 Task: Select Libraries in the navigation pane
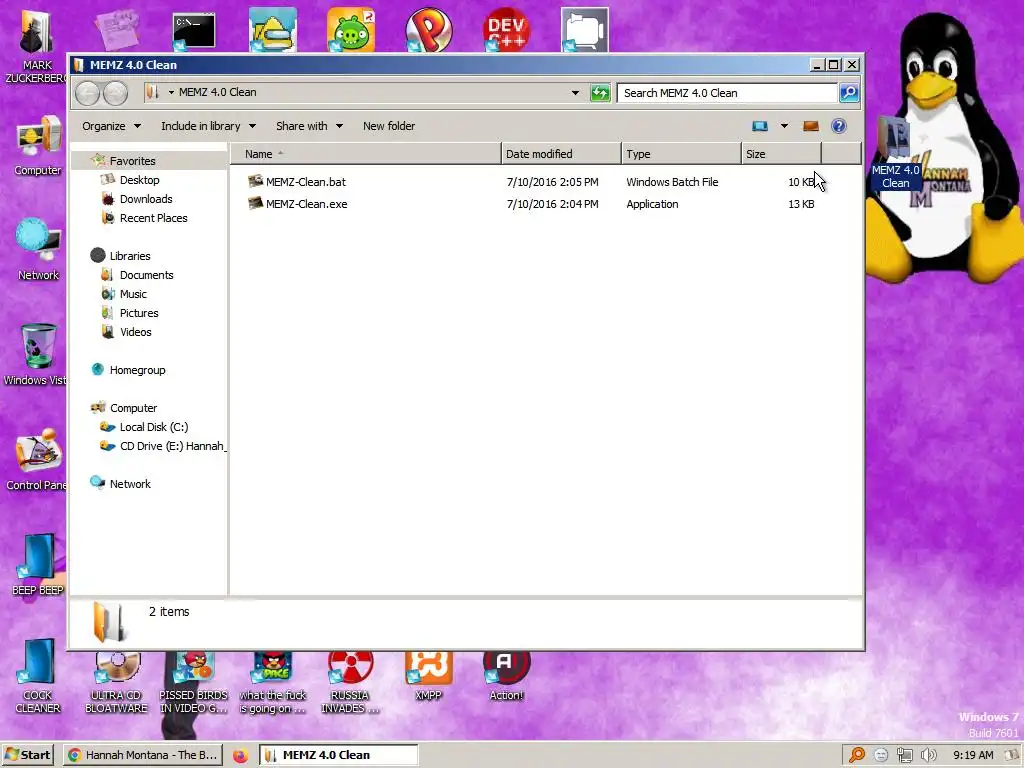[130, 256]
